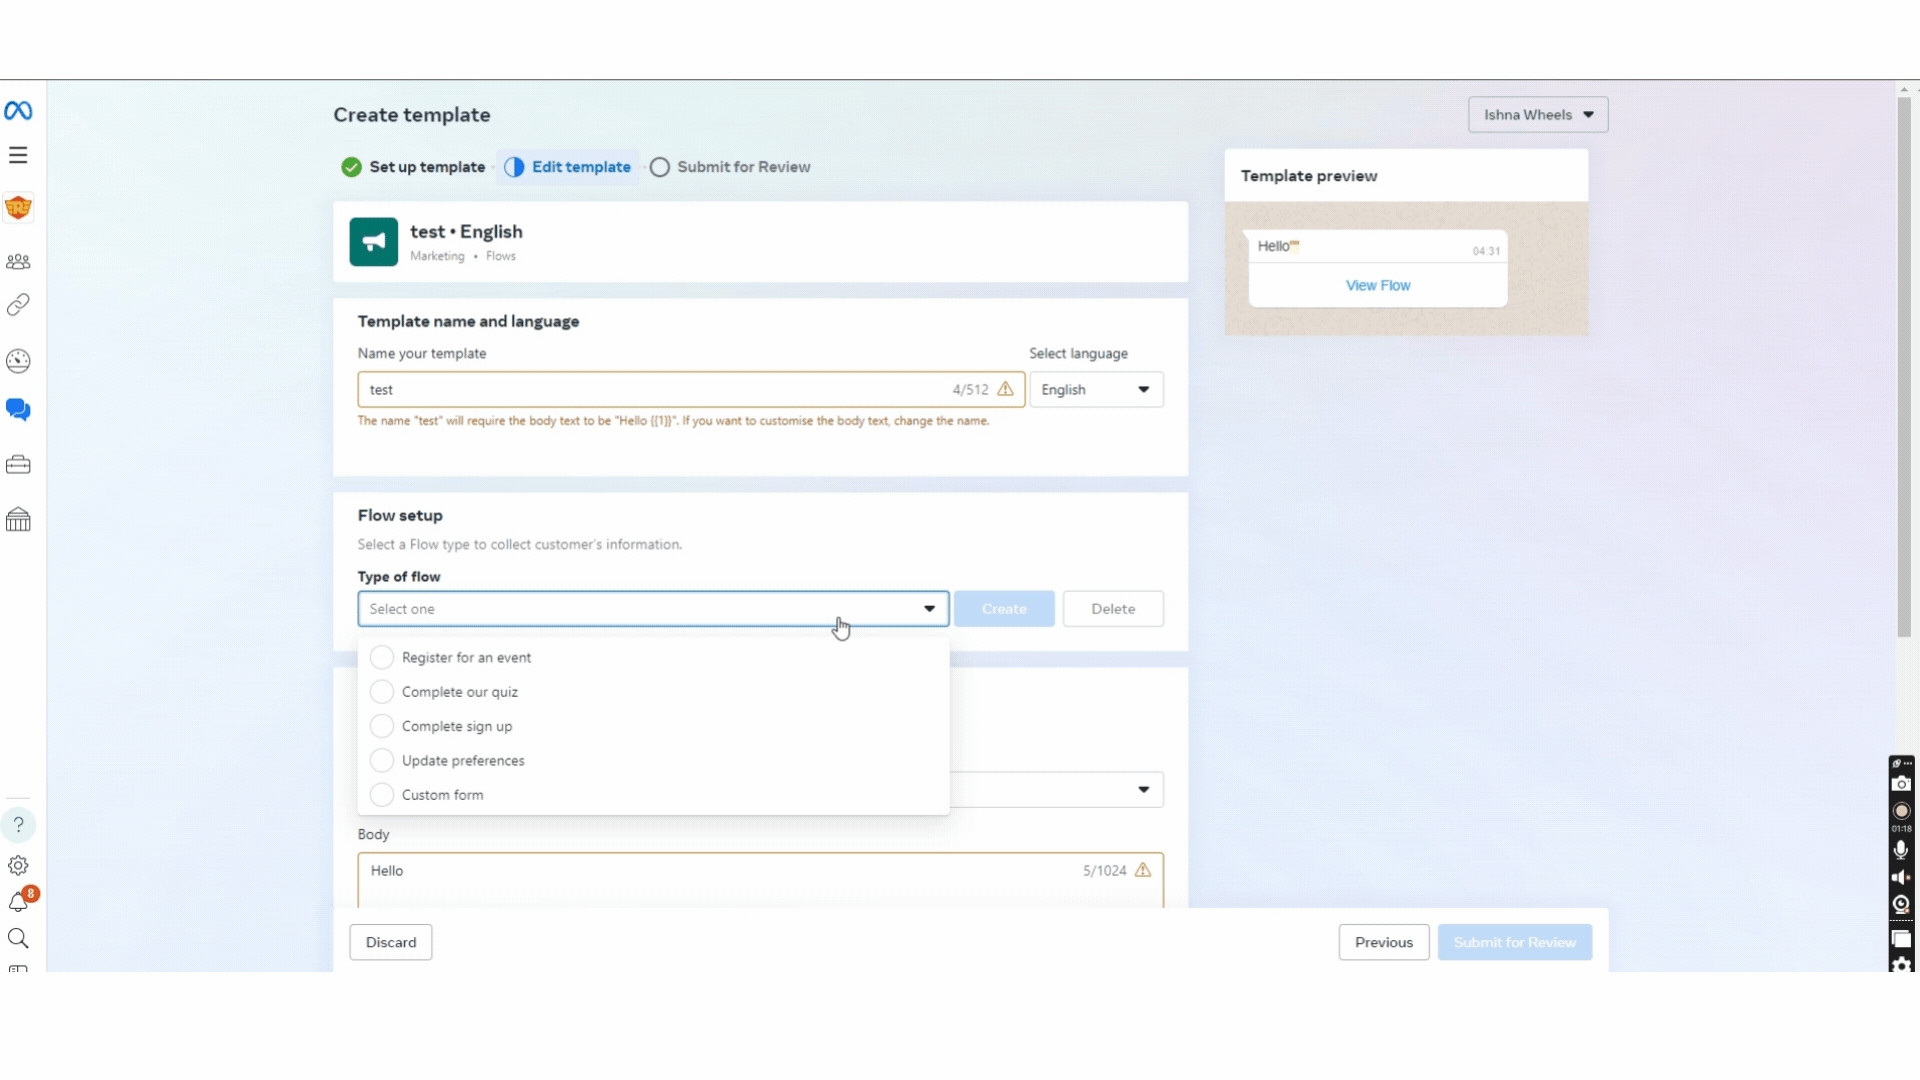Click the Meta logo icon
1920x1080 pixels.
click(18, 111)
